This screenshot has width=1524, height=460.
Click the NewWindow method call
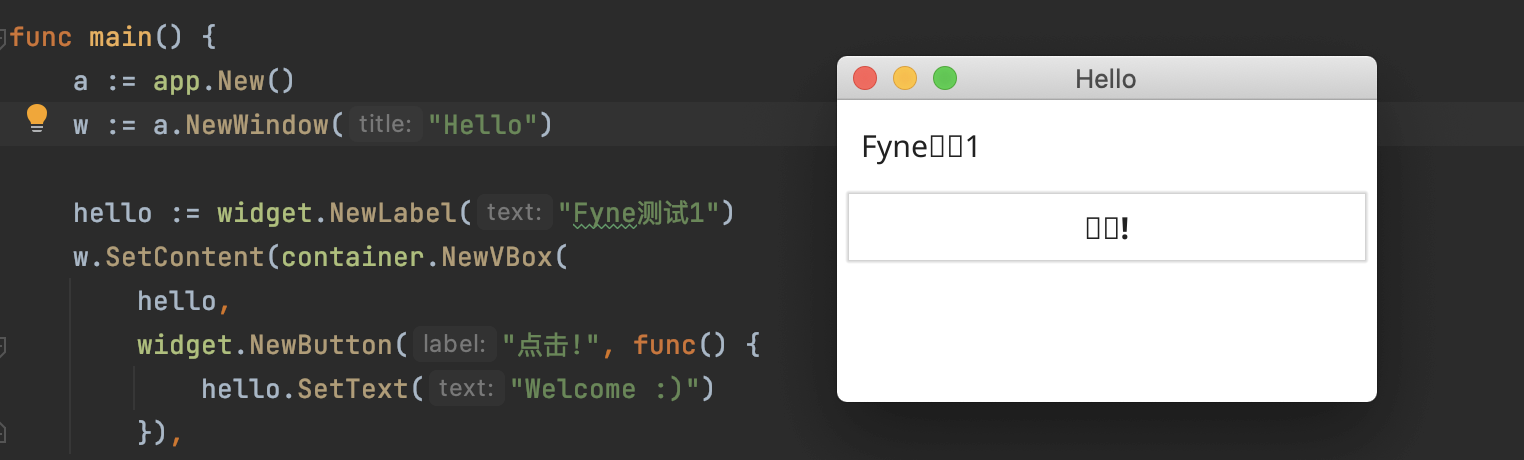point(257,125)
